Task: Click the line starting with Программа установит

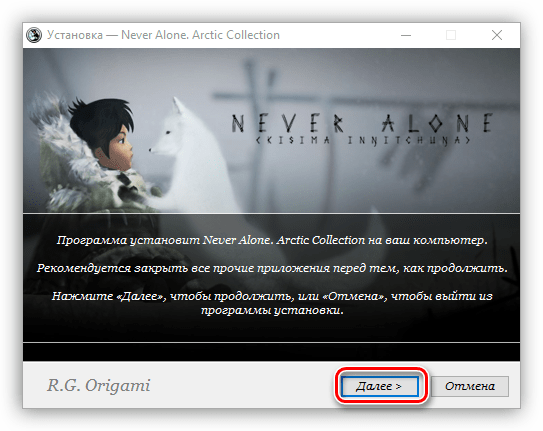Action: tap(272, 240)
